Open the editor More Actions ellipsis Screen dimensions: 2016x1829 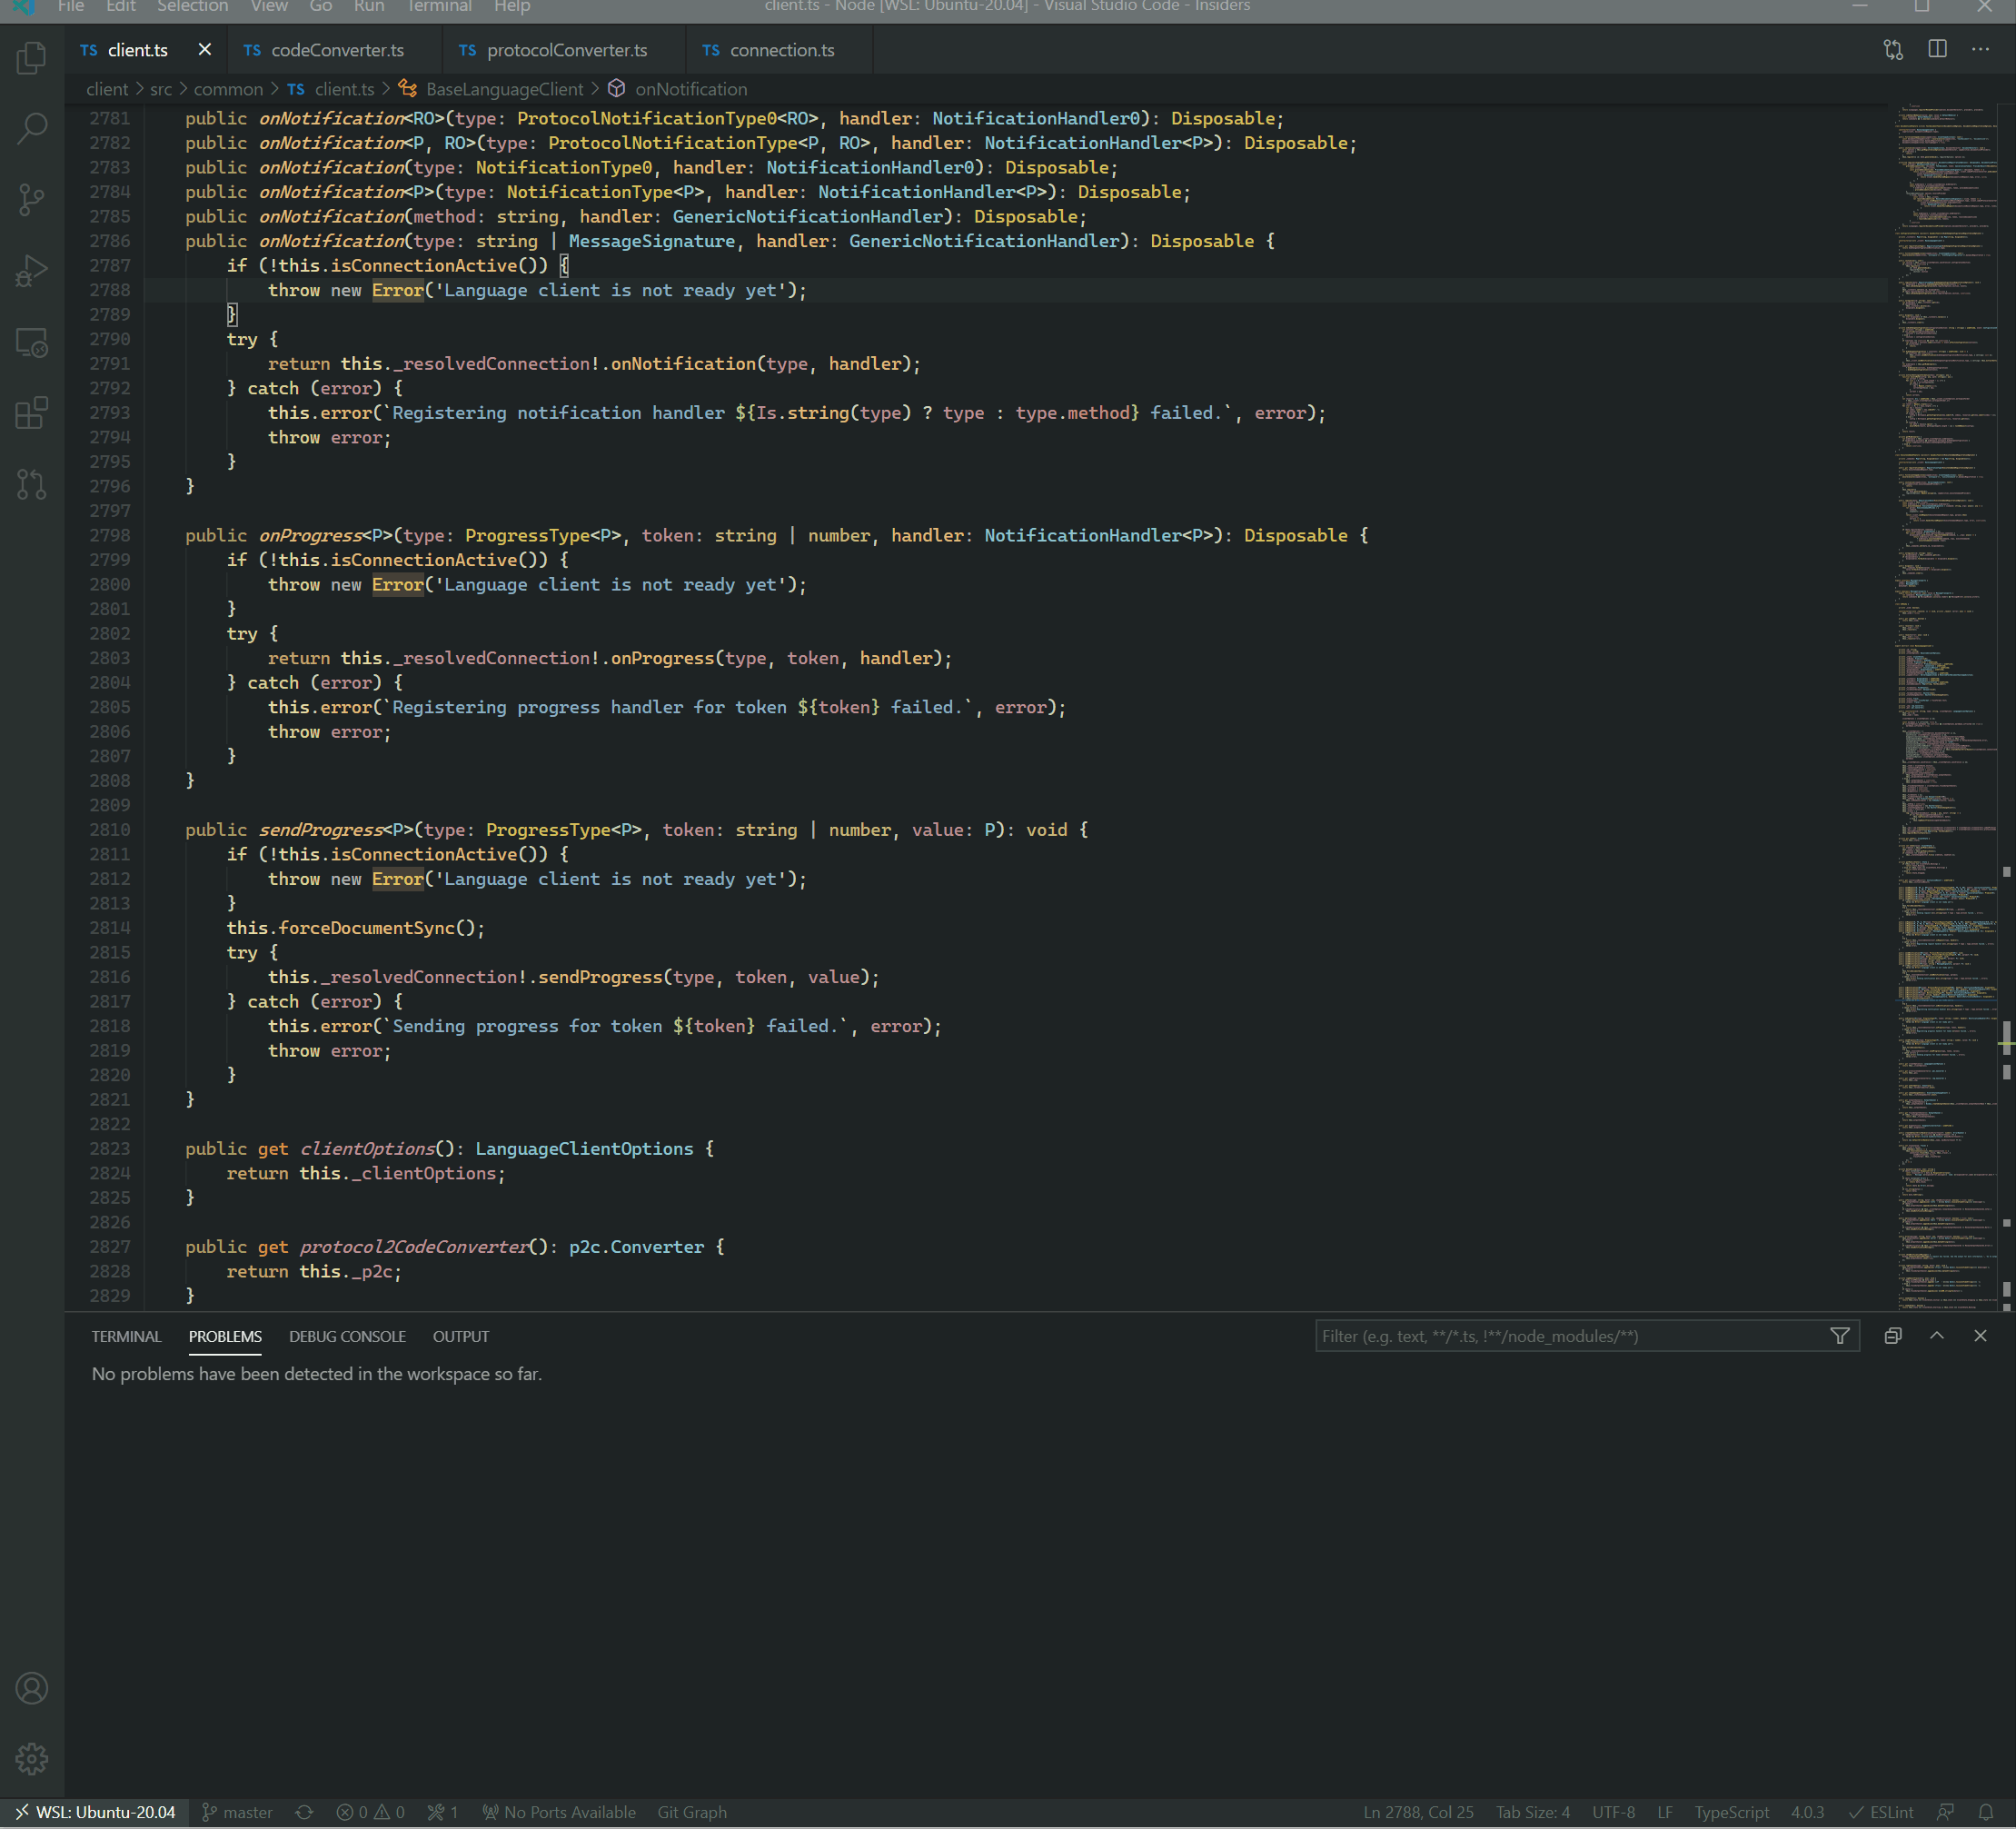click(x=1980, y=49)
